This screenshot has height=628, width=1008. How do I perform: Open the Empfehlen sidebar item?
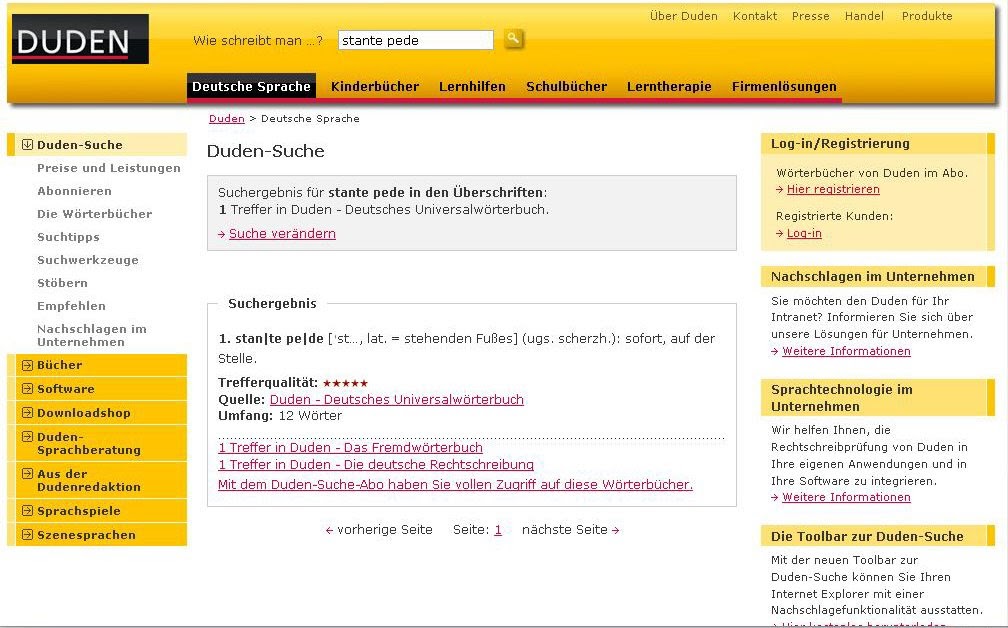(71, 306)
